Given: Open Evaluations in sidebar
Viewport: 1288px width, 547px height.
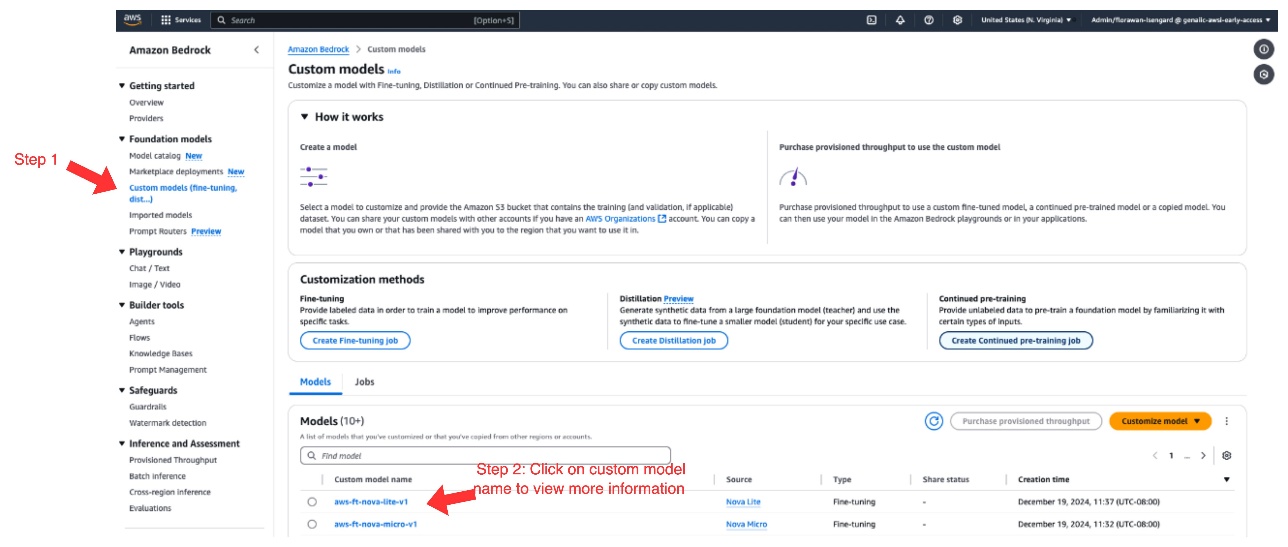Looking at the screenshot, I should (x=150, y=508).
